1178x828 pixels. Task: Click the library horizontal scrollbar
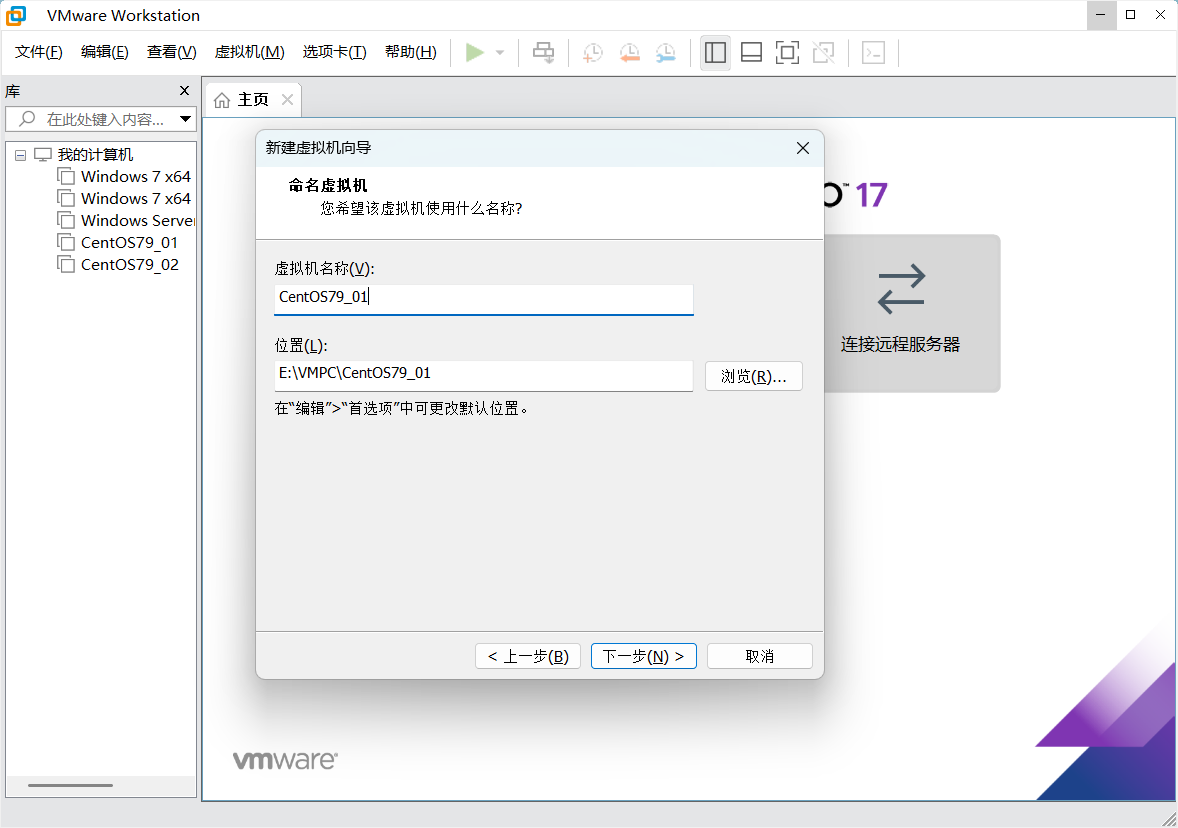pyautogui.click(x=71, y=785)
